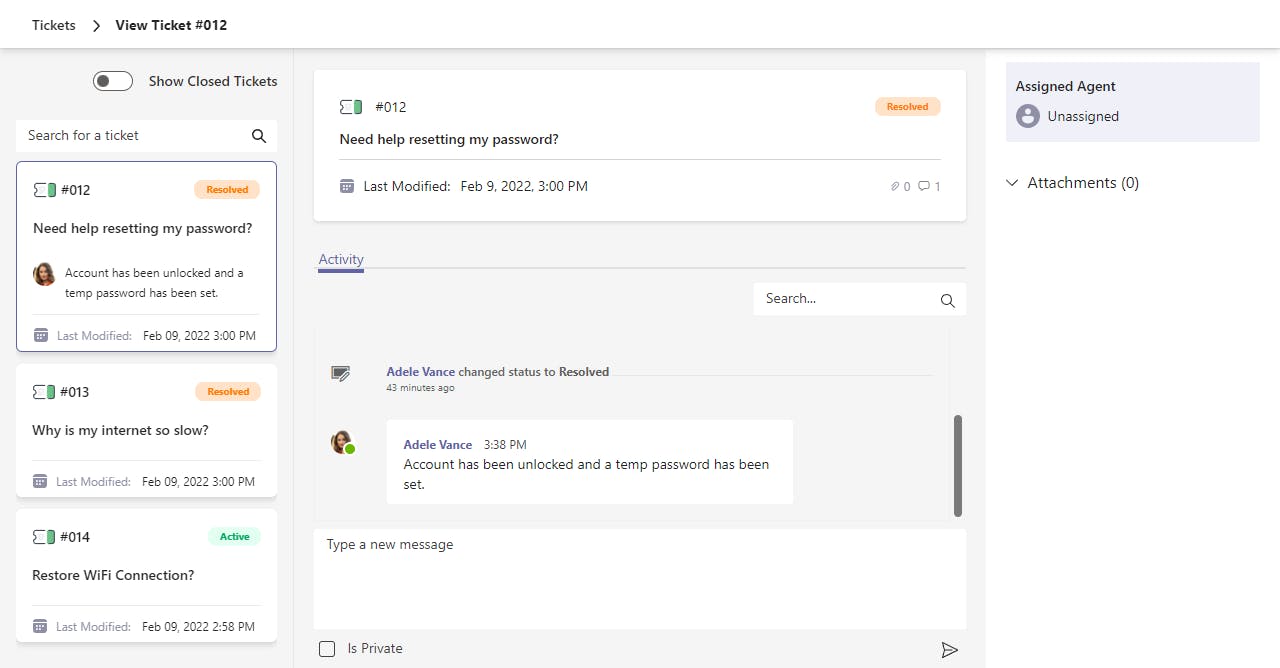The height and width of the screenshot is (668, 1280).
Task: Click the comments count bubble icon
Action: tap(924, 186)
